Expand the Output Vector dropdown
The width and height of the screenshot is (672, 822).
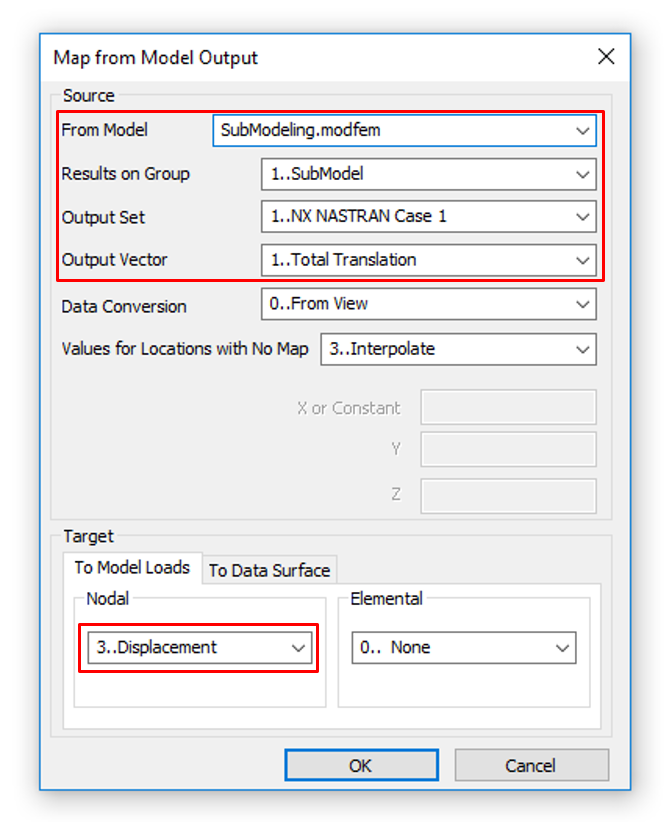click(x=428, y=260)
